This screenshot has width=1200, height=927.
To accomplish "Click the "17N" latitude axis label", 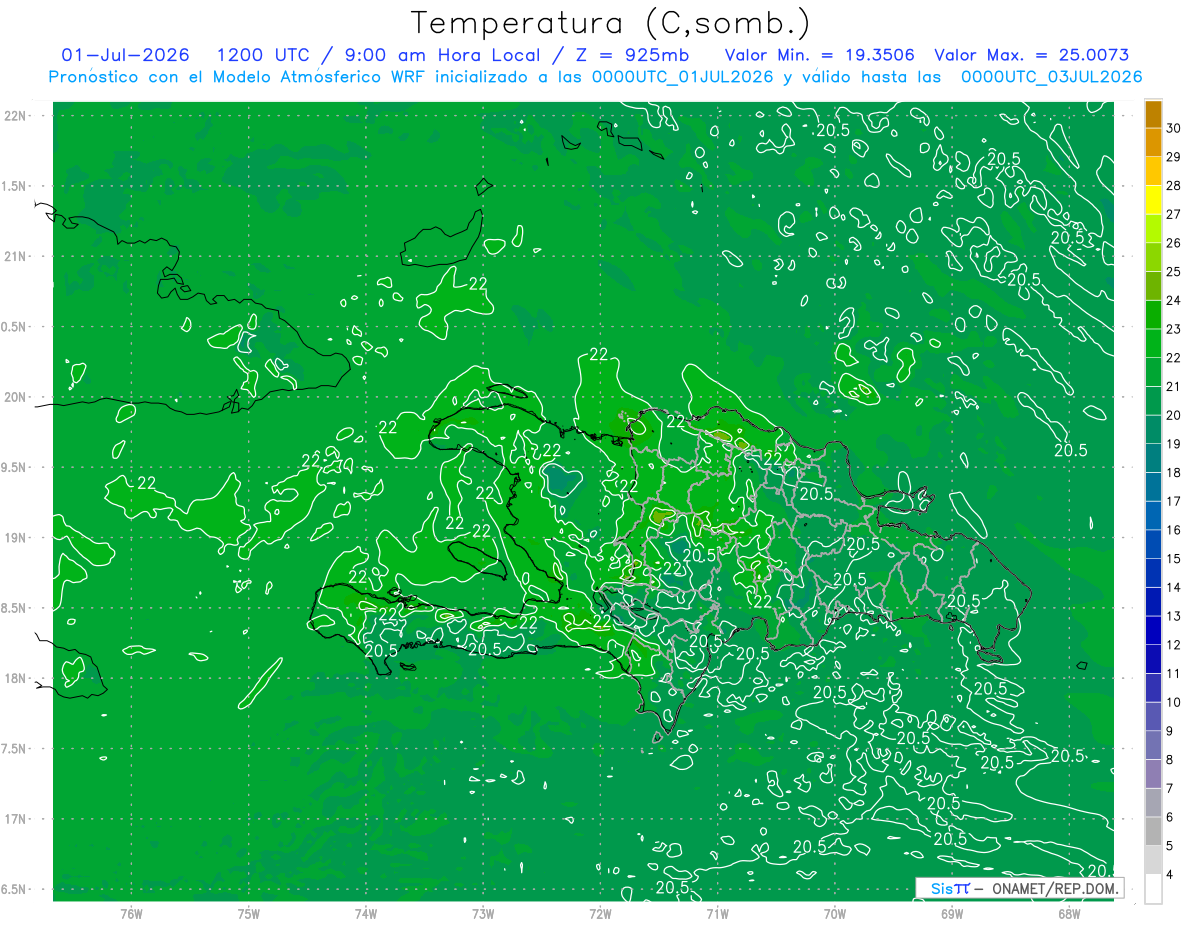I will [17, 819].
